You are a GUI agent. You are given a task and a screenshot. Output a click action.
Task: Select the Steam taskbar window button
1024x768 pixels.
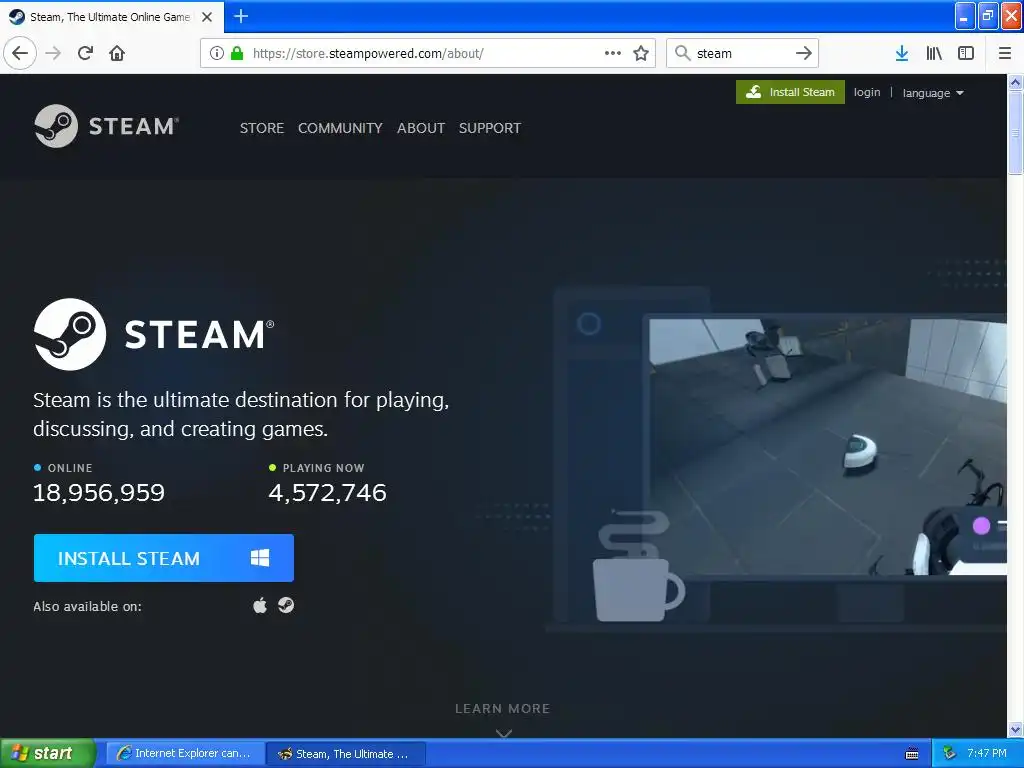(346, 754)
